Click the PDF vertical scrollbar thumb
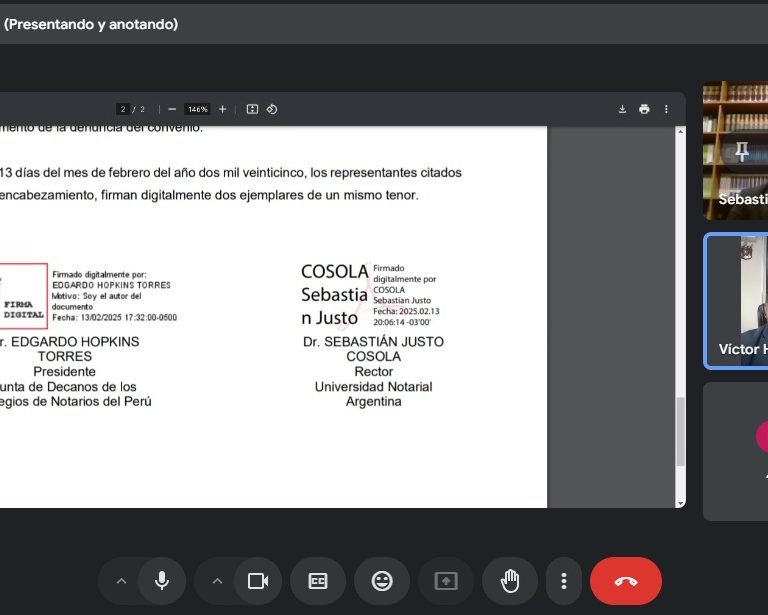Image resolution: width=768 pixels, height=615 pixels. point(680,431)
